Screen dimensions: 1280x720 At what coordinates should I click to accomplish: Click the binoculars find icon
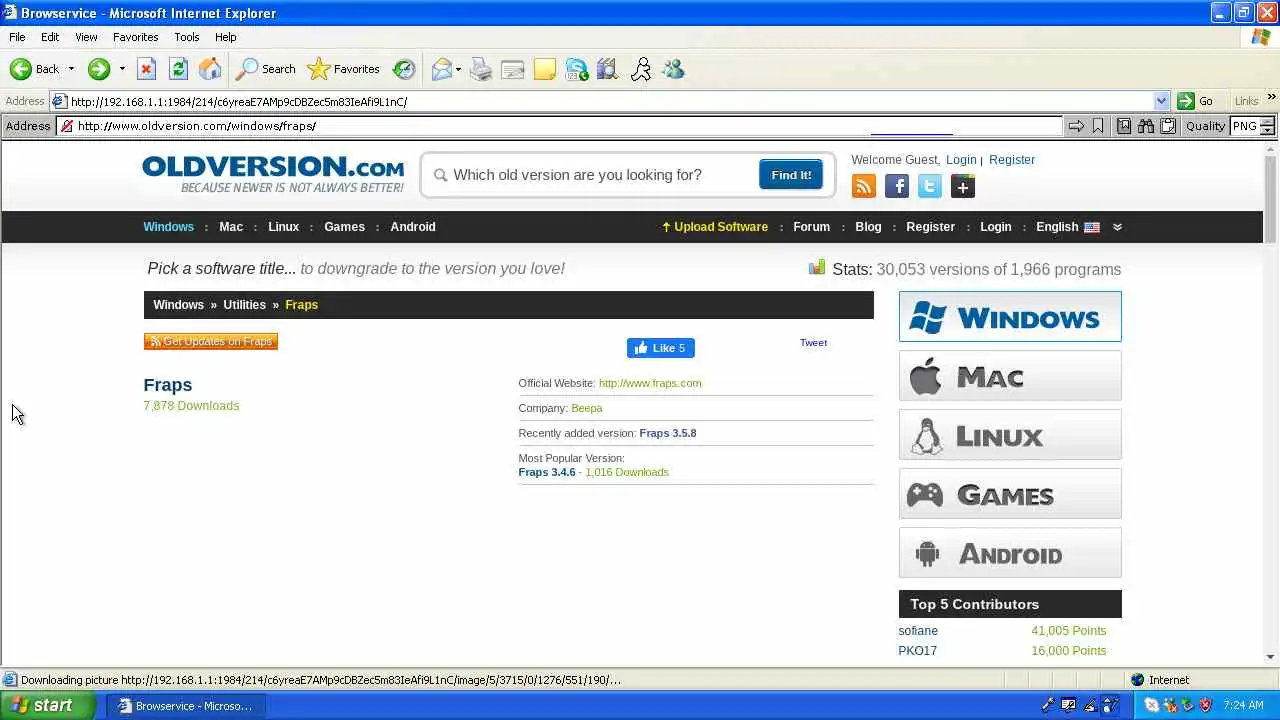1145,126
